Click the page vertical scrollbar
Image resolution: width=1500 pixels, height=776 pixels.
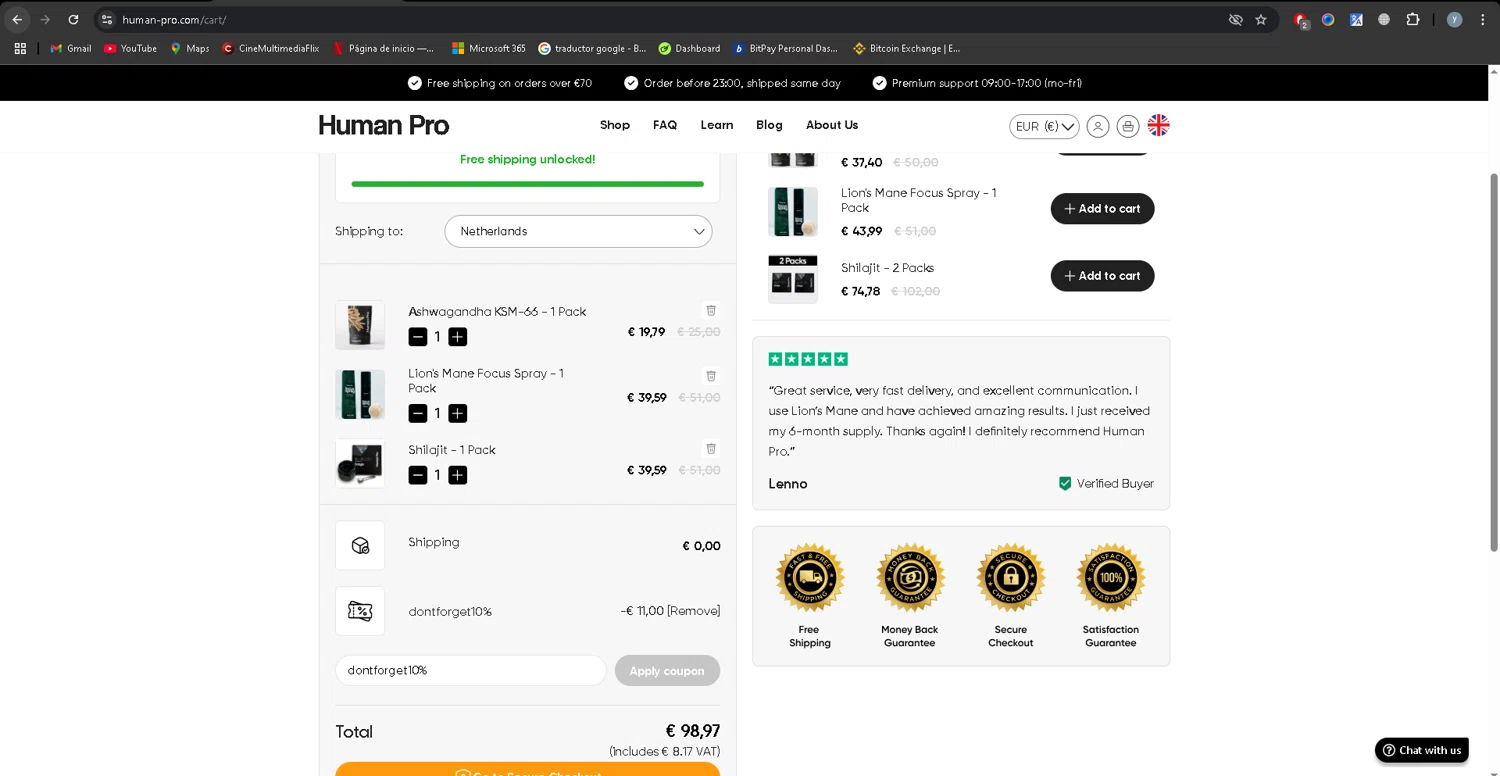point(1494,362)
